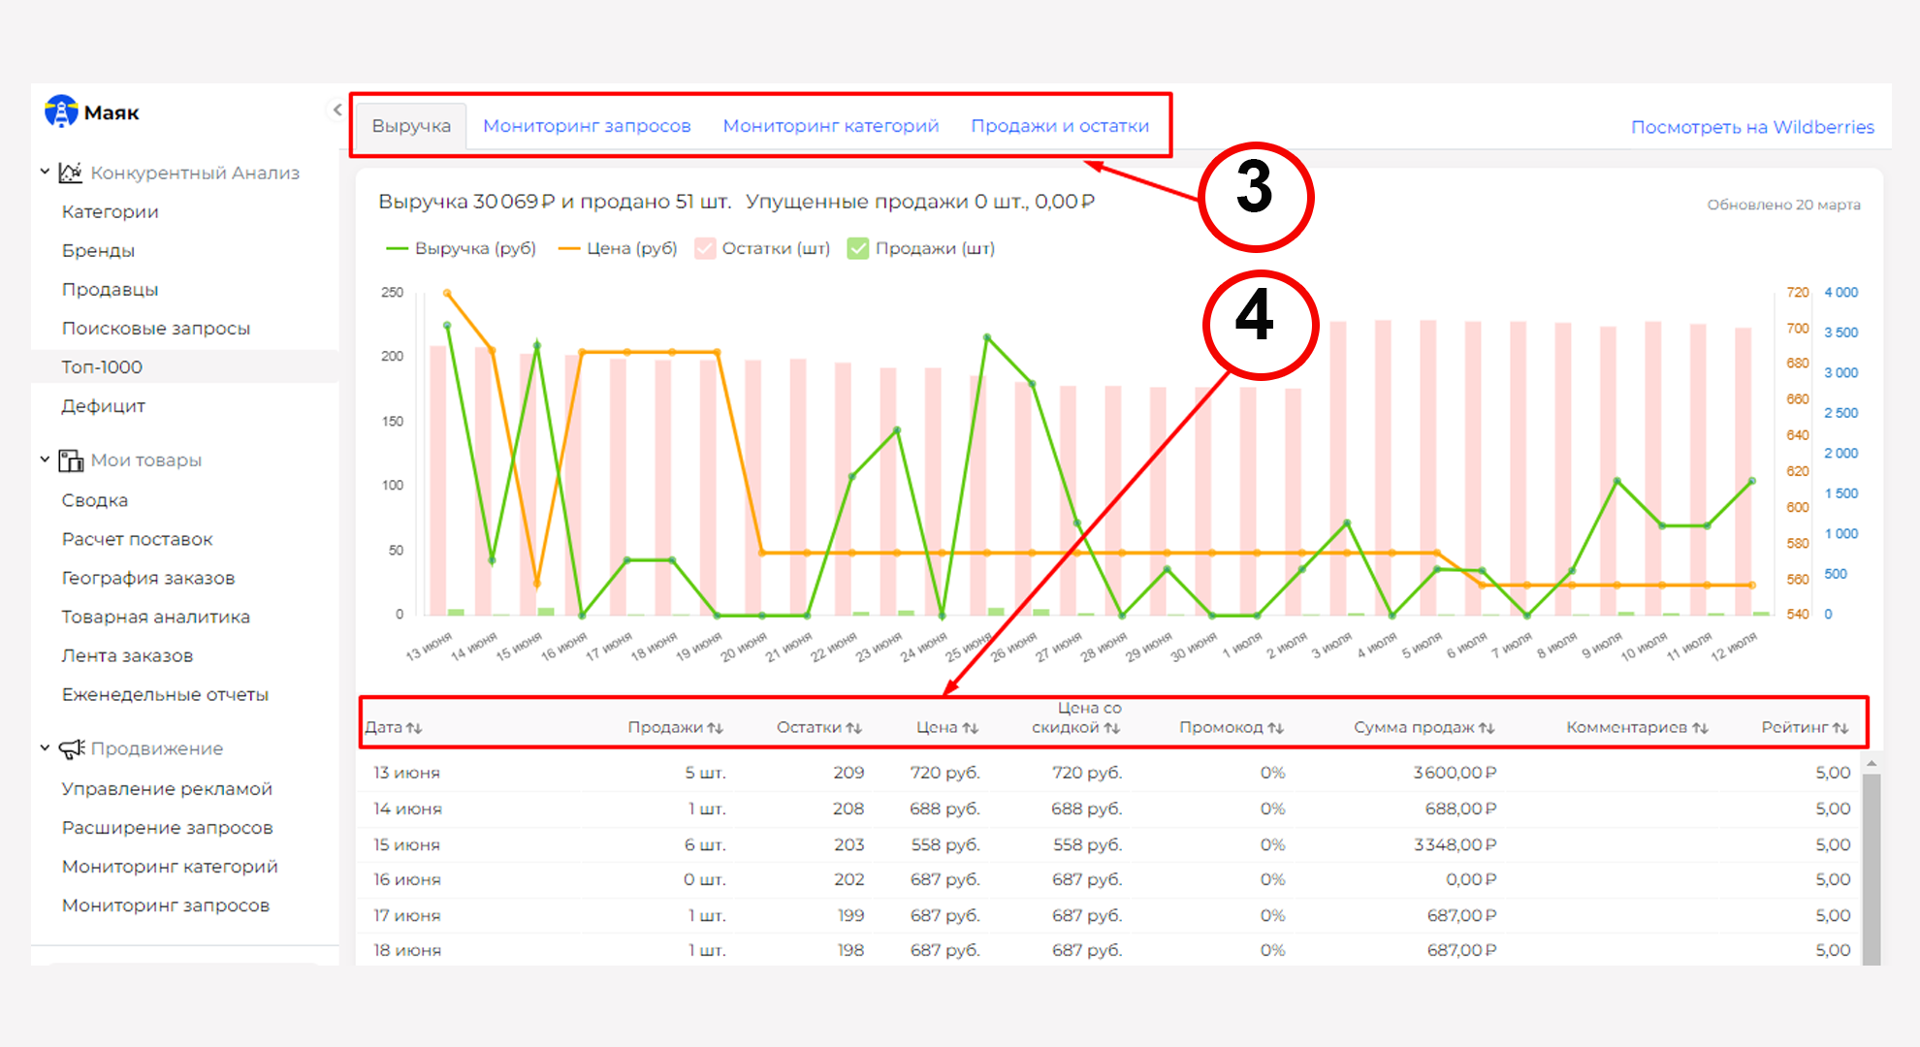Toggle the Продажи (шт) chart checkbox
The width and height of the screenshot is (1920, 1047).
858,248
